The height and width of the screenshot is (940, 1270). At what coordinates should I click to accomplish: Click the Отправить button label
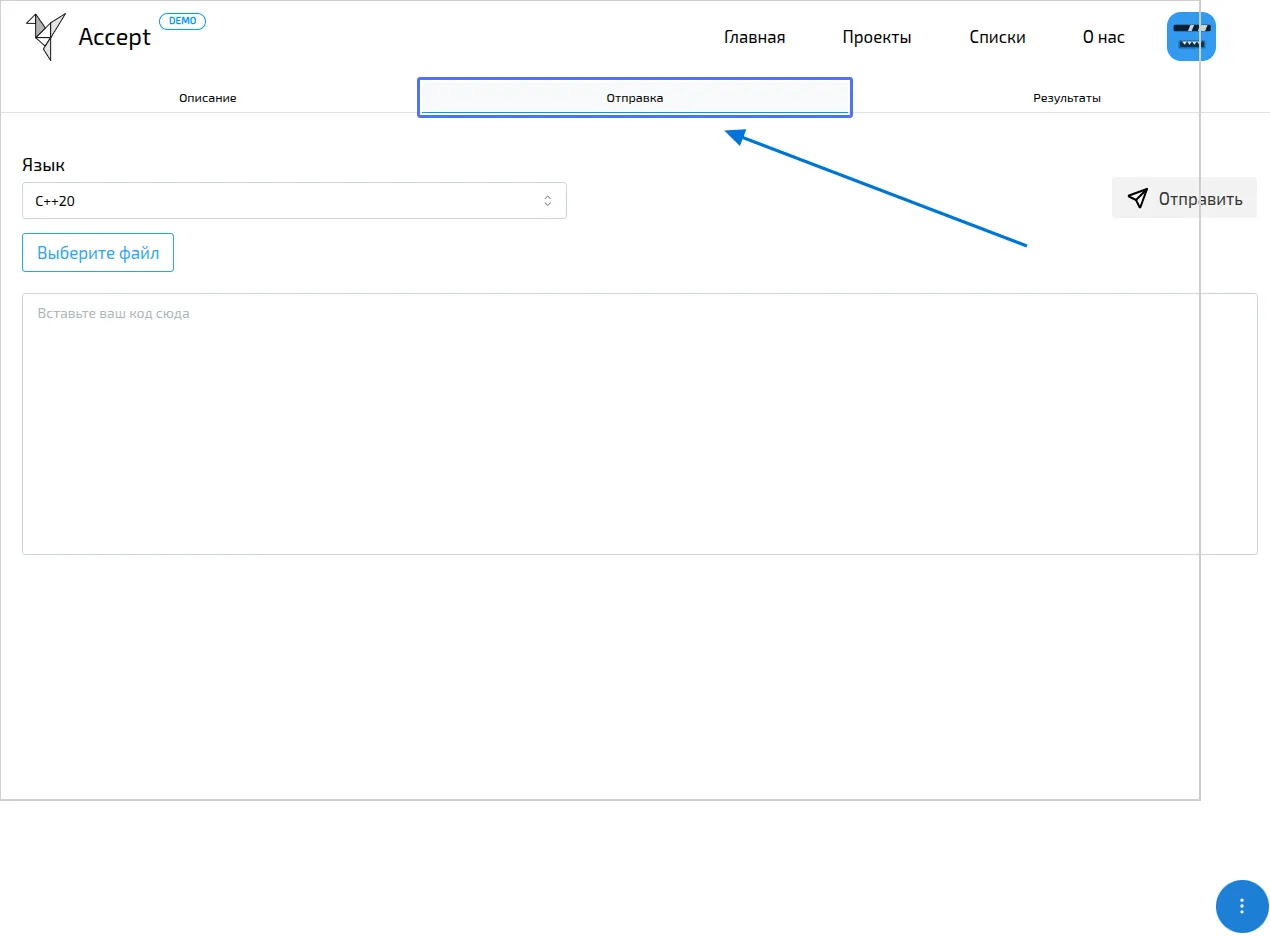tap(1200, 199)
